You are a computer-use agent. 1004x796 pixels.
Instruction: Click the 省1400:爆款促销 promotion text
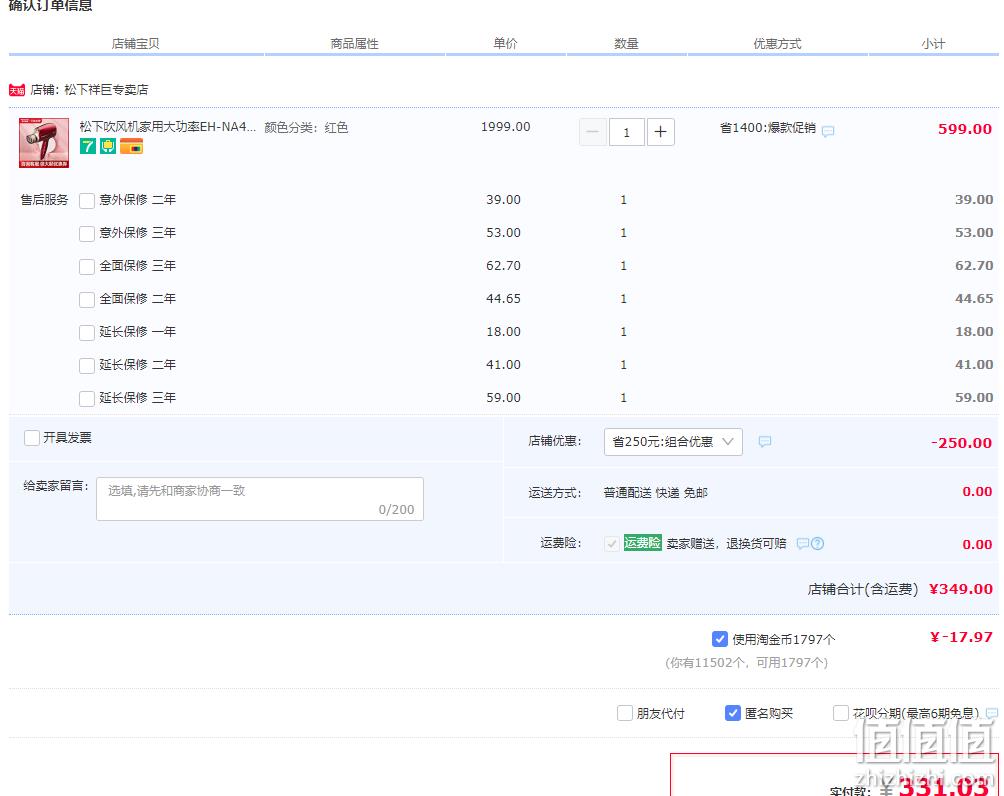(768, 127)
